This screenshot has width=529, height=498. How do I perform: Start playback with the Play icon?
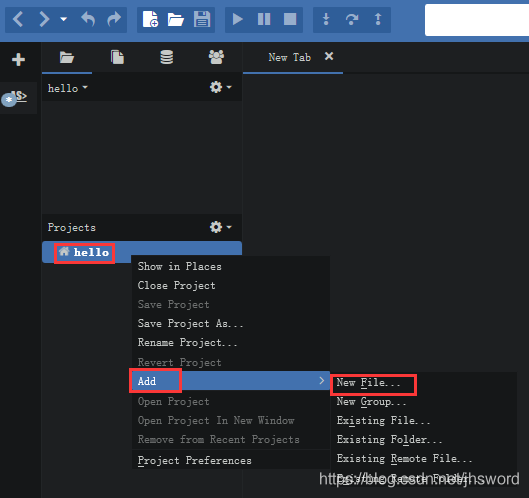point(238,19)
